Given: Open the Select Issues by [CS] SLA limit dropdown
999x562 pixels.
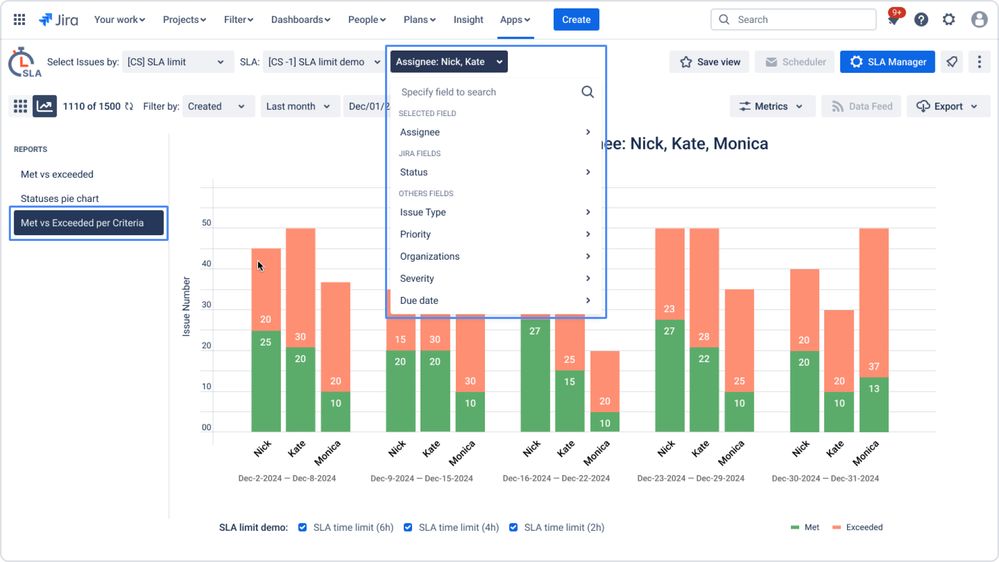Looking at the screenshot, I should 176,62.
